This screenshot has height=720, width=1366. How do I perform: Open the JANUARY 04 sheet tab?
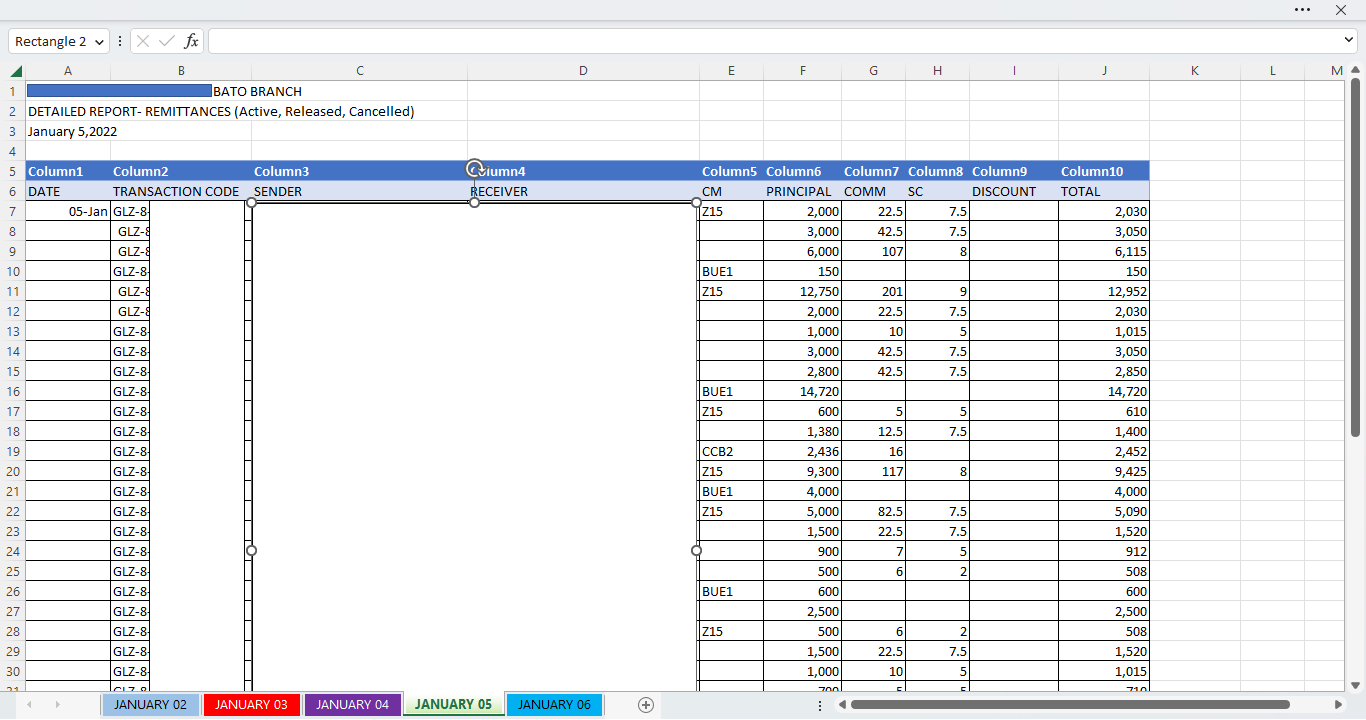(x=352, y=705)
